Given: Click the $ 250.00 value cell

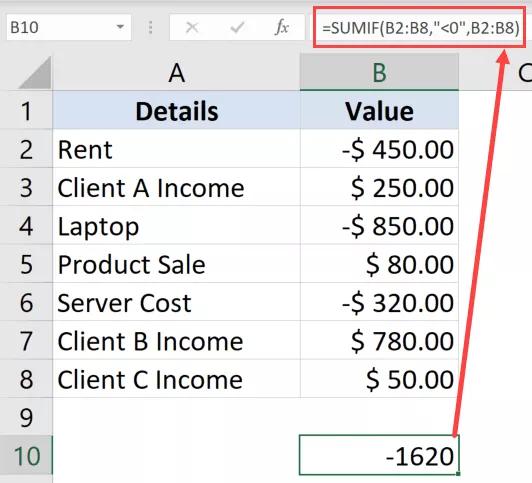Looking at the screenshot, I should click(379, 187).
